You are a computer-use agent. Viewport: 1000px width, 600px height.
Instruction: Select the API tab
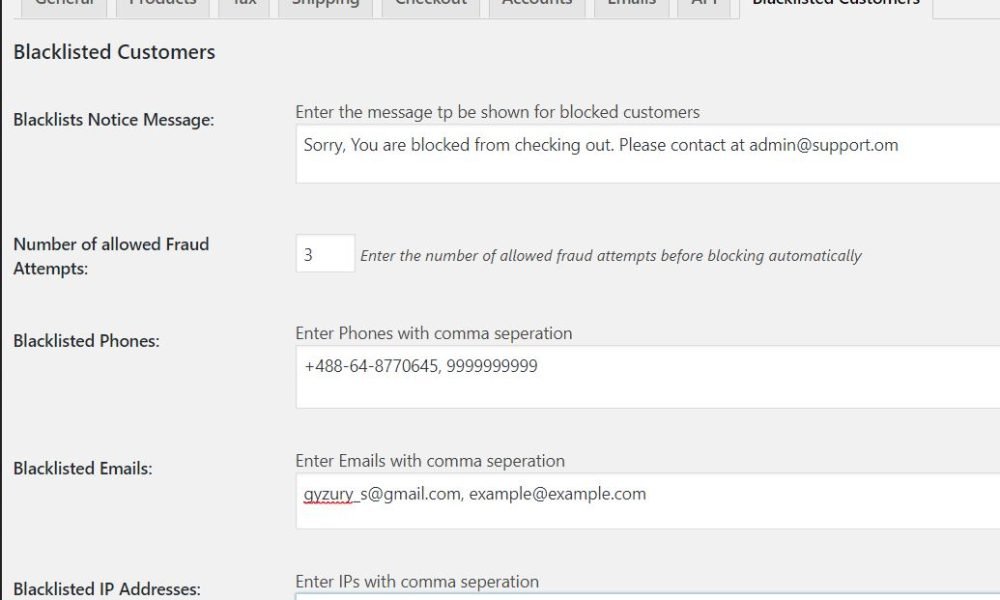point(704,6)
